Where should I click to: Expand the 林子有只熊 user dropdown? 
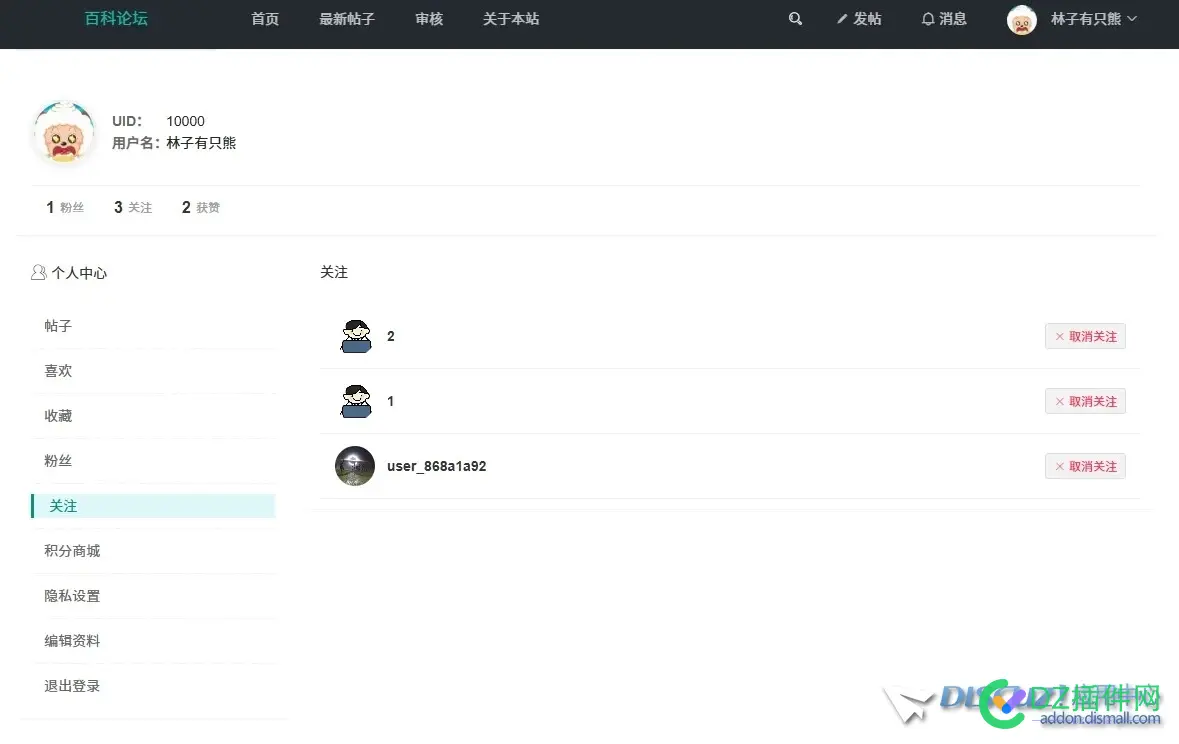[1094, 19]
